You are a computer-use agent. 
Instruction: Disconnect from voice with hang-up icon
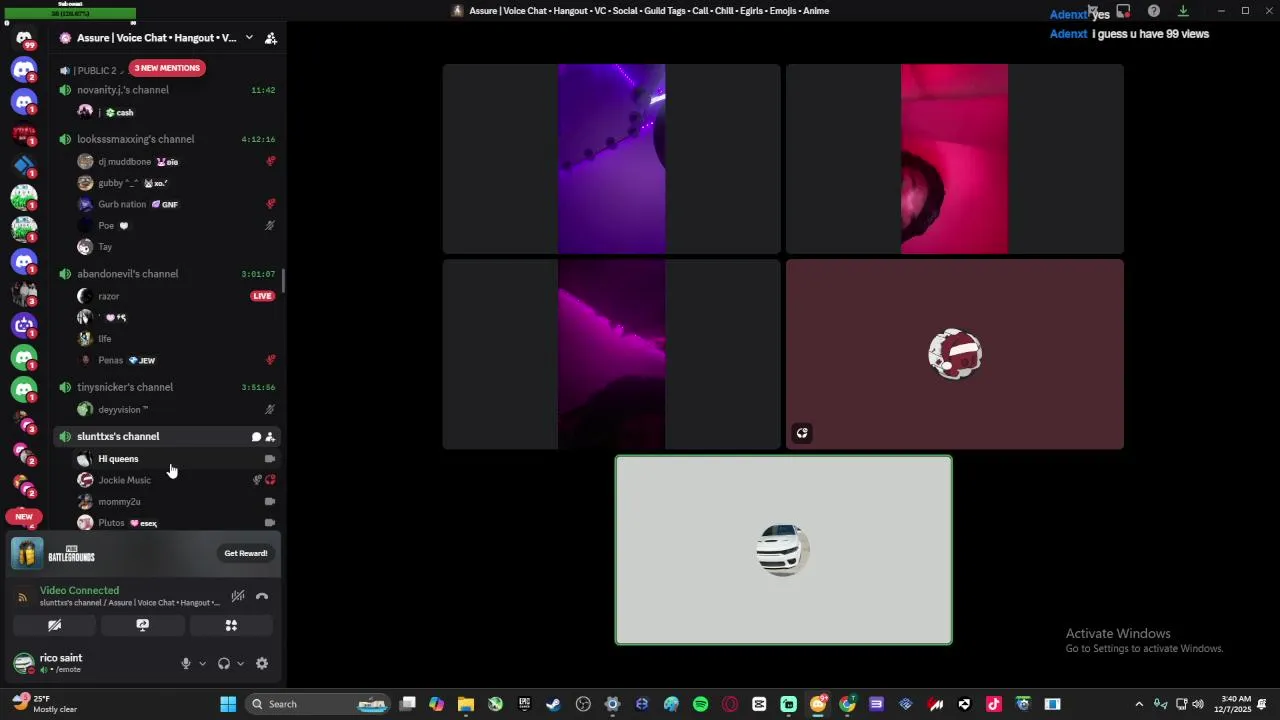click(x=262, y=596)
